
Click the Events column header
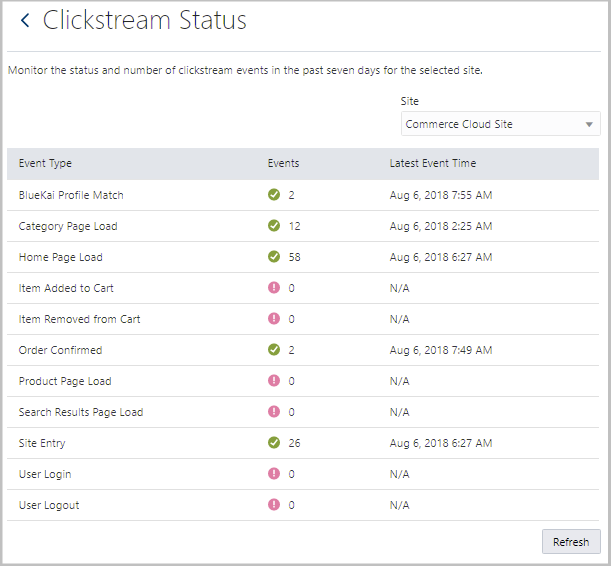click(x=283, y=163)
